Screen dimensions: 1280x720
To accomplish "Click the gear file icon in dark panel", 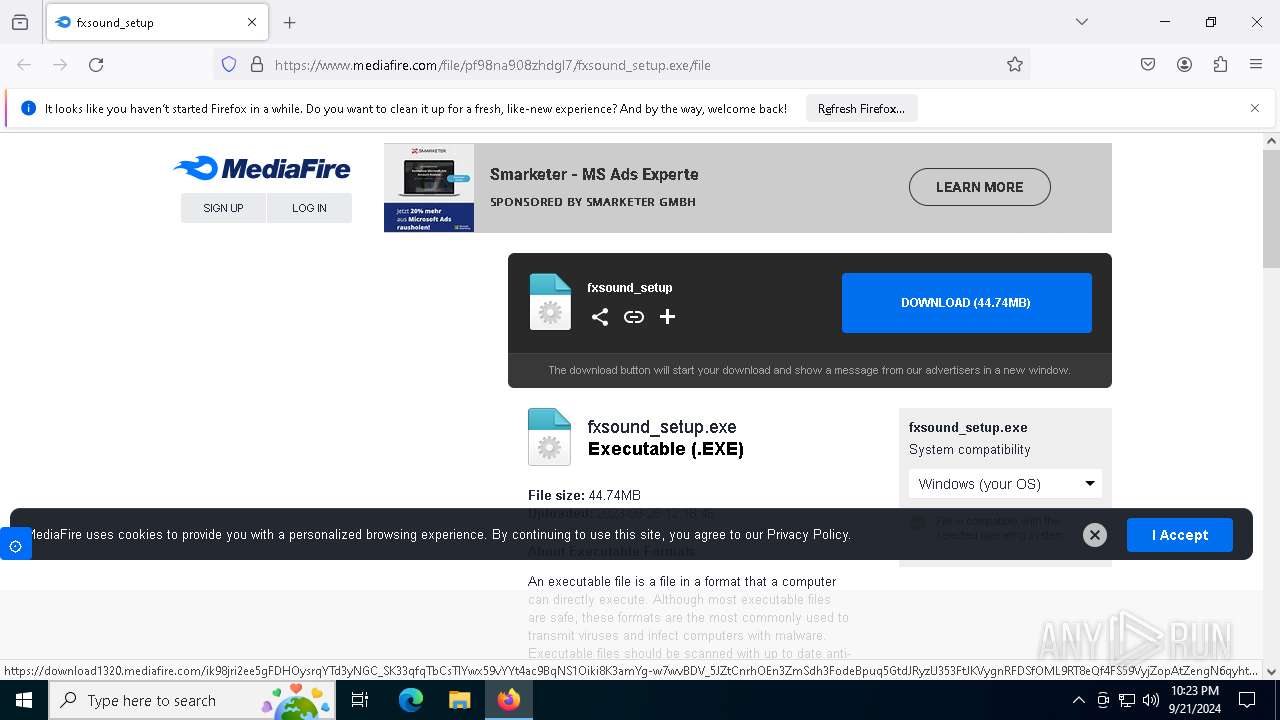I will (550, 302).
